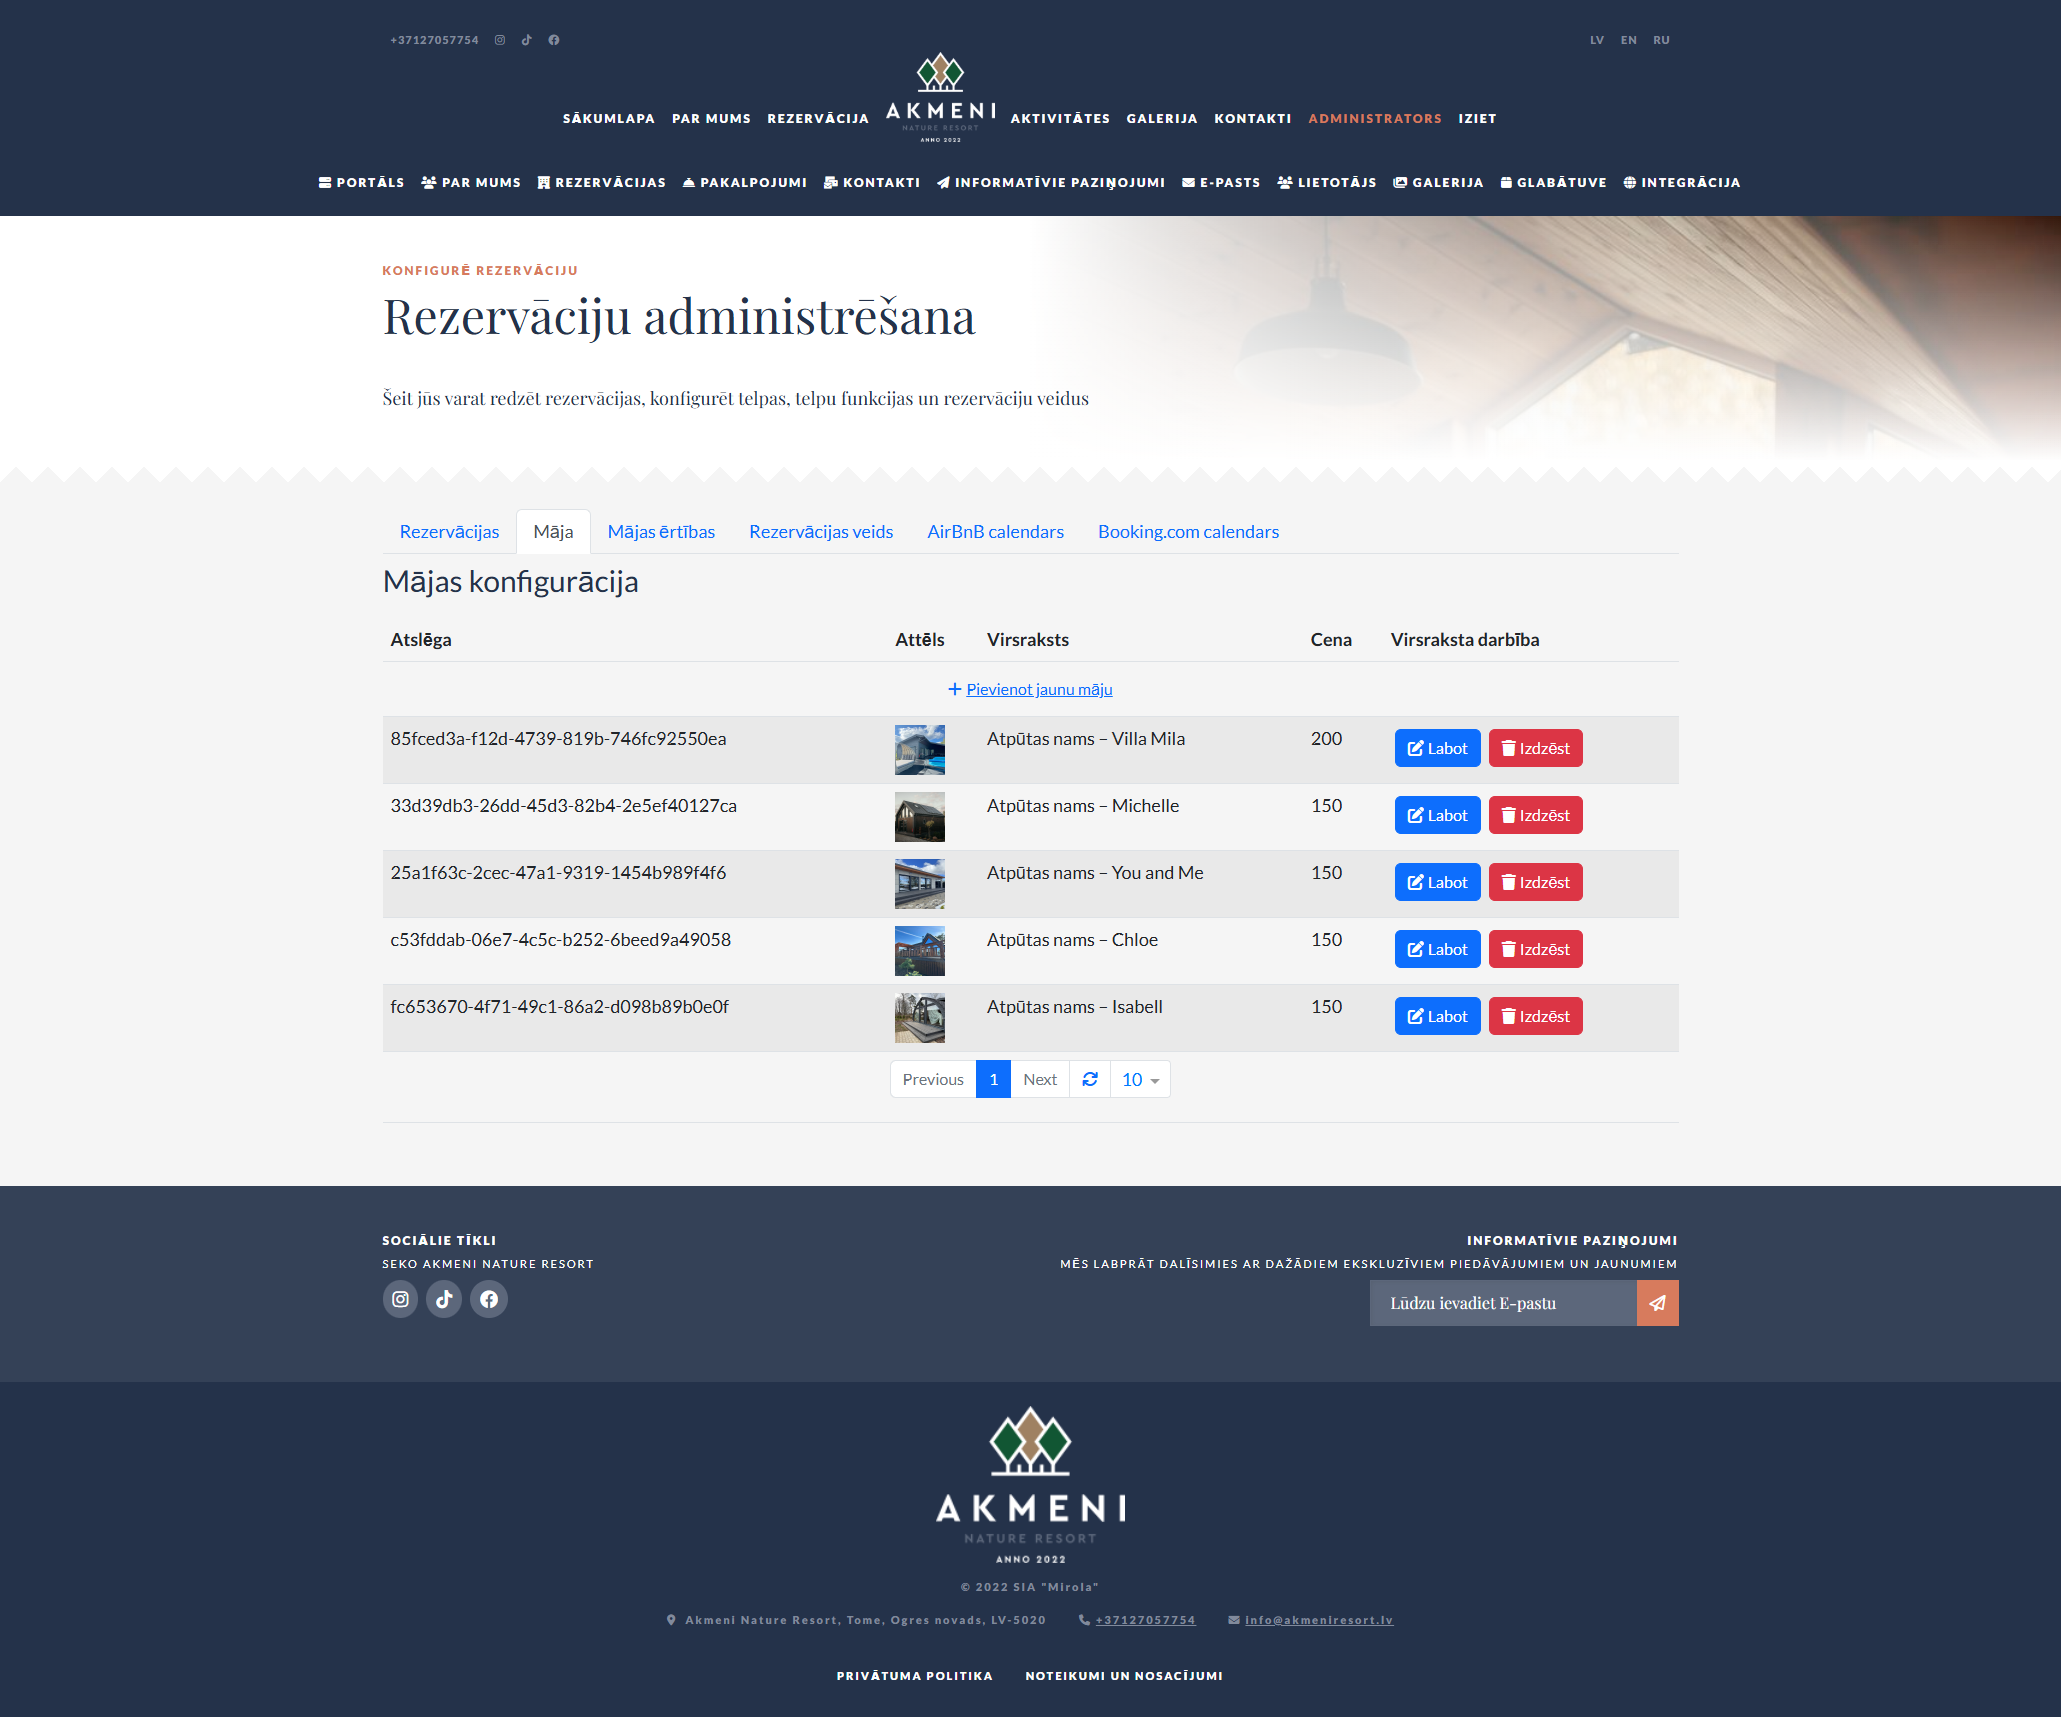
Task: Switch to the Rezervācijas tab
Action: pos(449,532)
